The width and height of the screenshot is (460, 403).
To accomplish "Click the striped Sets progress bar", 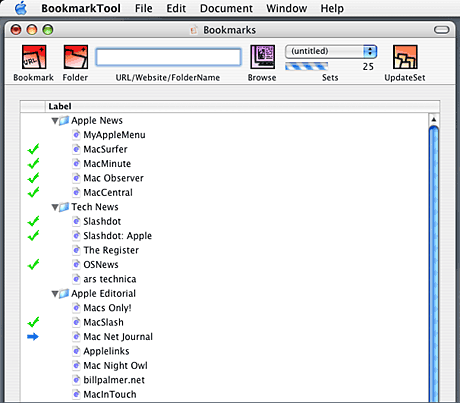I will 306,66.
